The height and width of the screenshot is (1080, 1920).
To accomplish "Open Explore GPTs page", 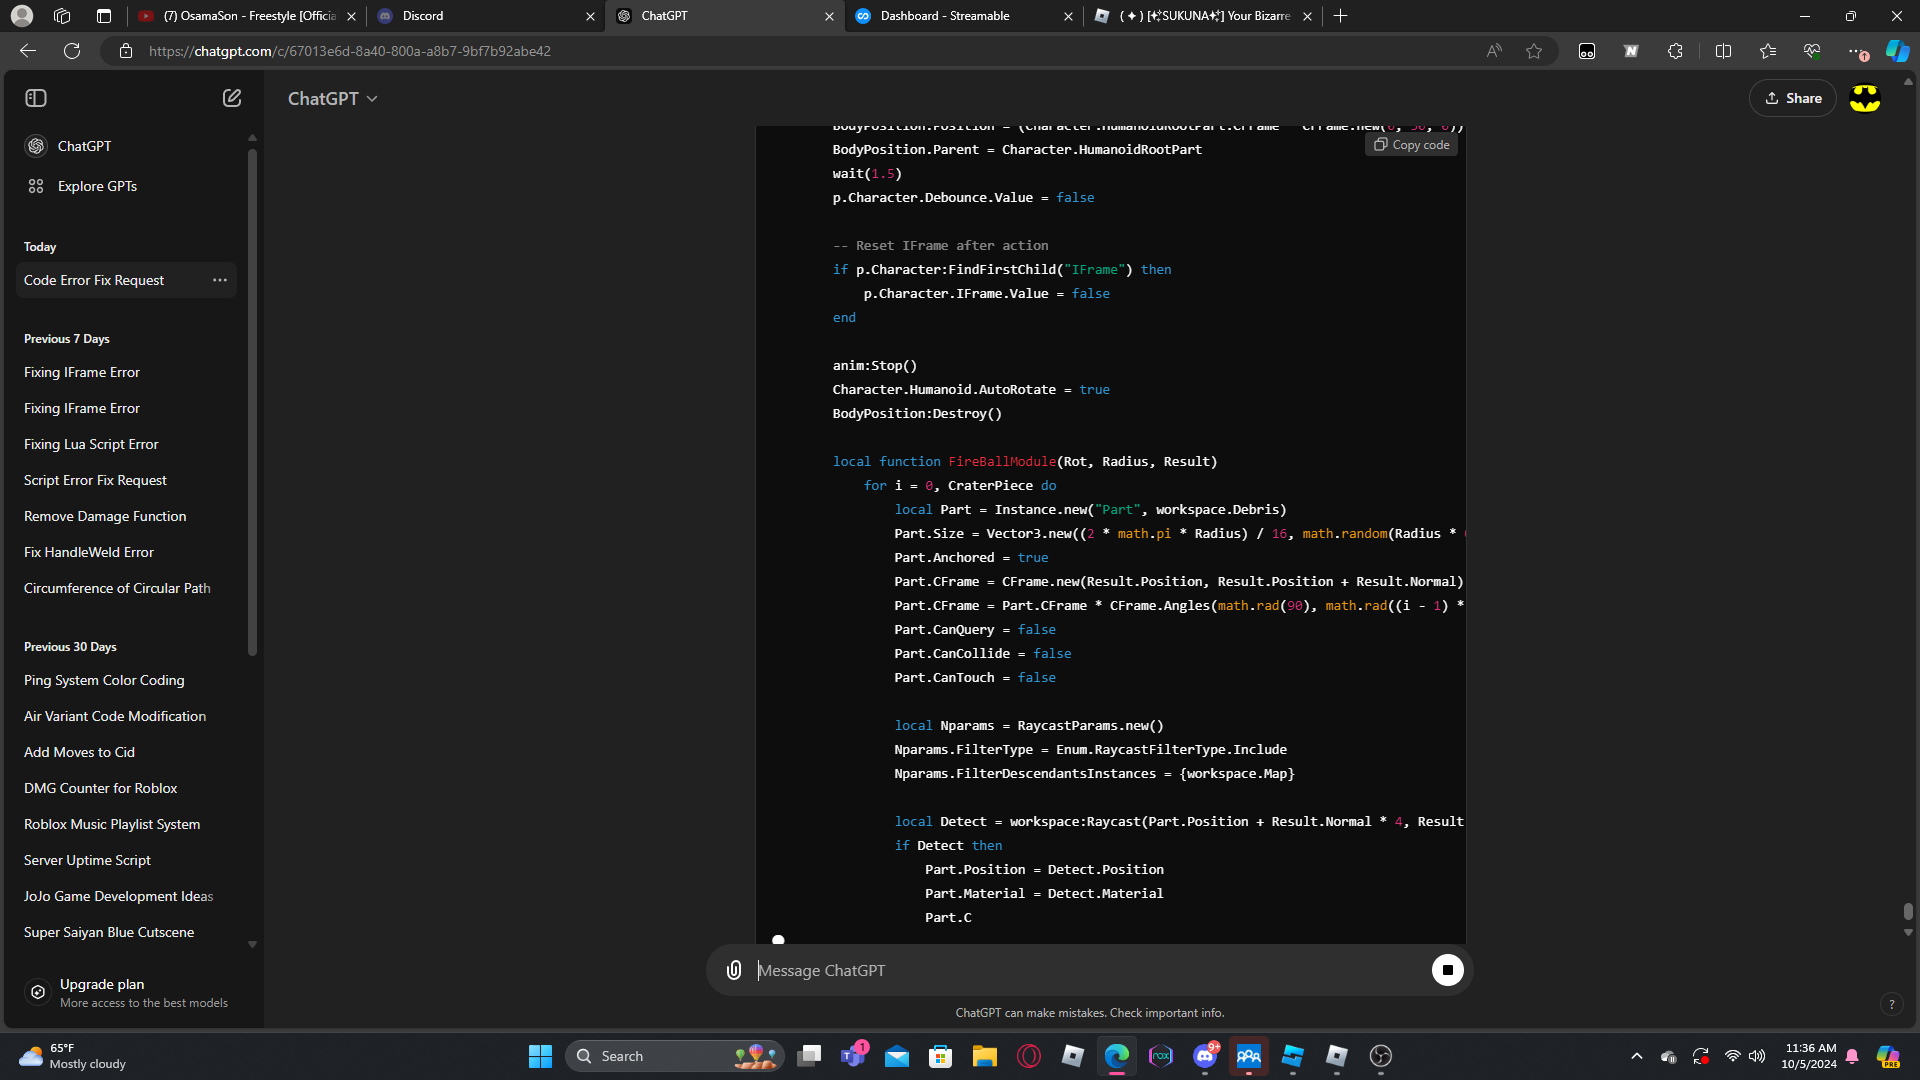I will pos(97,186).
